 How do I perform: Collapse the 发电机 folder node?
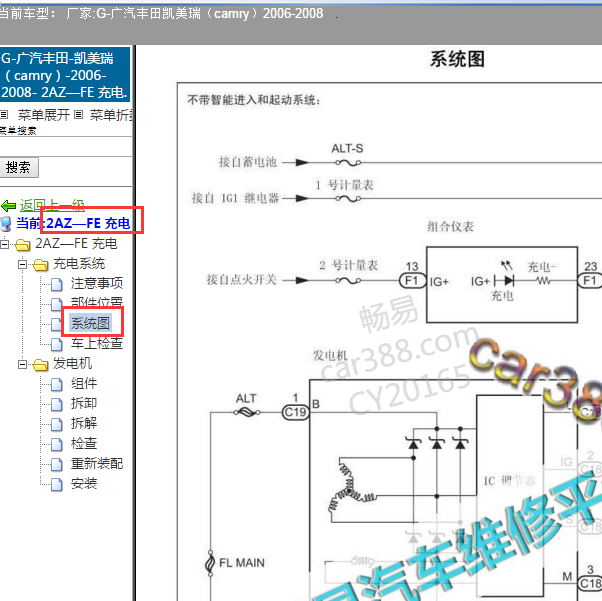22,364
